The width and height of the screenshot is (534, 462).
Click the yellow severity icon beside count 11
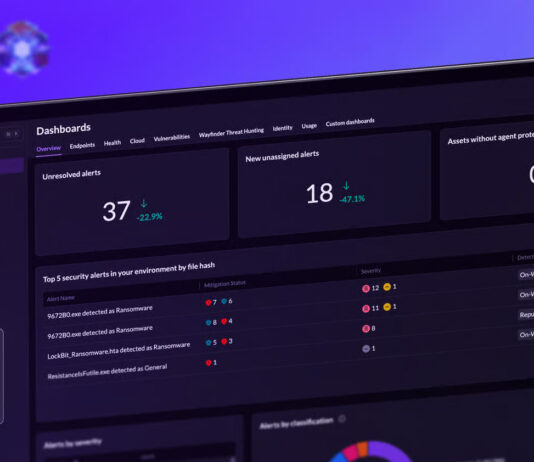pyautogui.click(x=387, y=307)
